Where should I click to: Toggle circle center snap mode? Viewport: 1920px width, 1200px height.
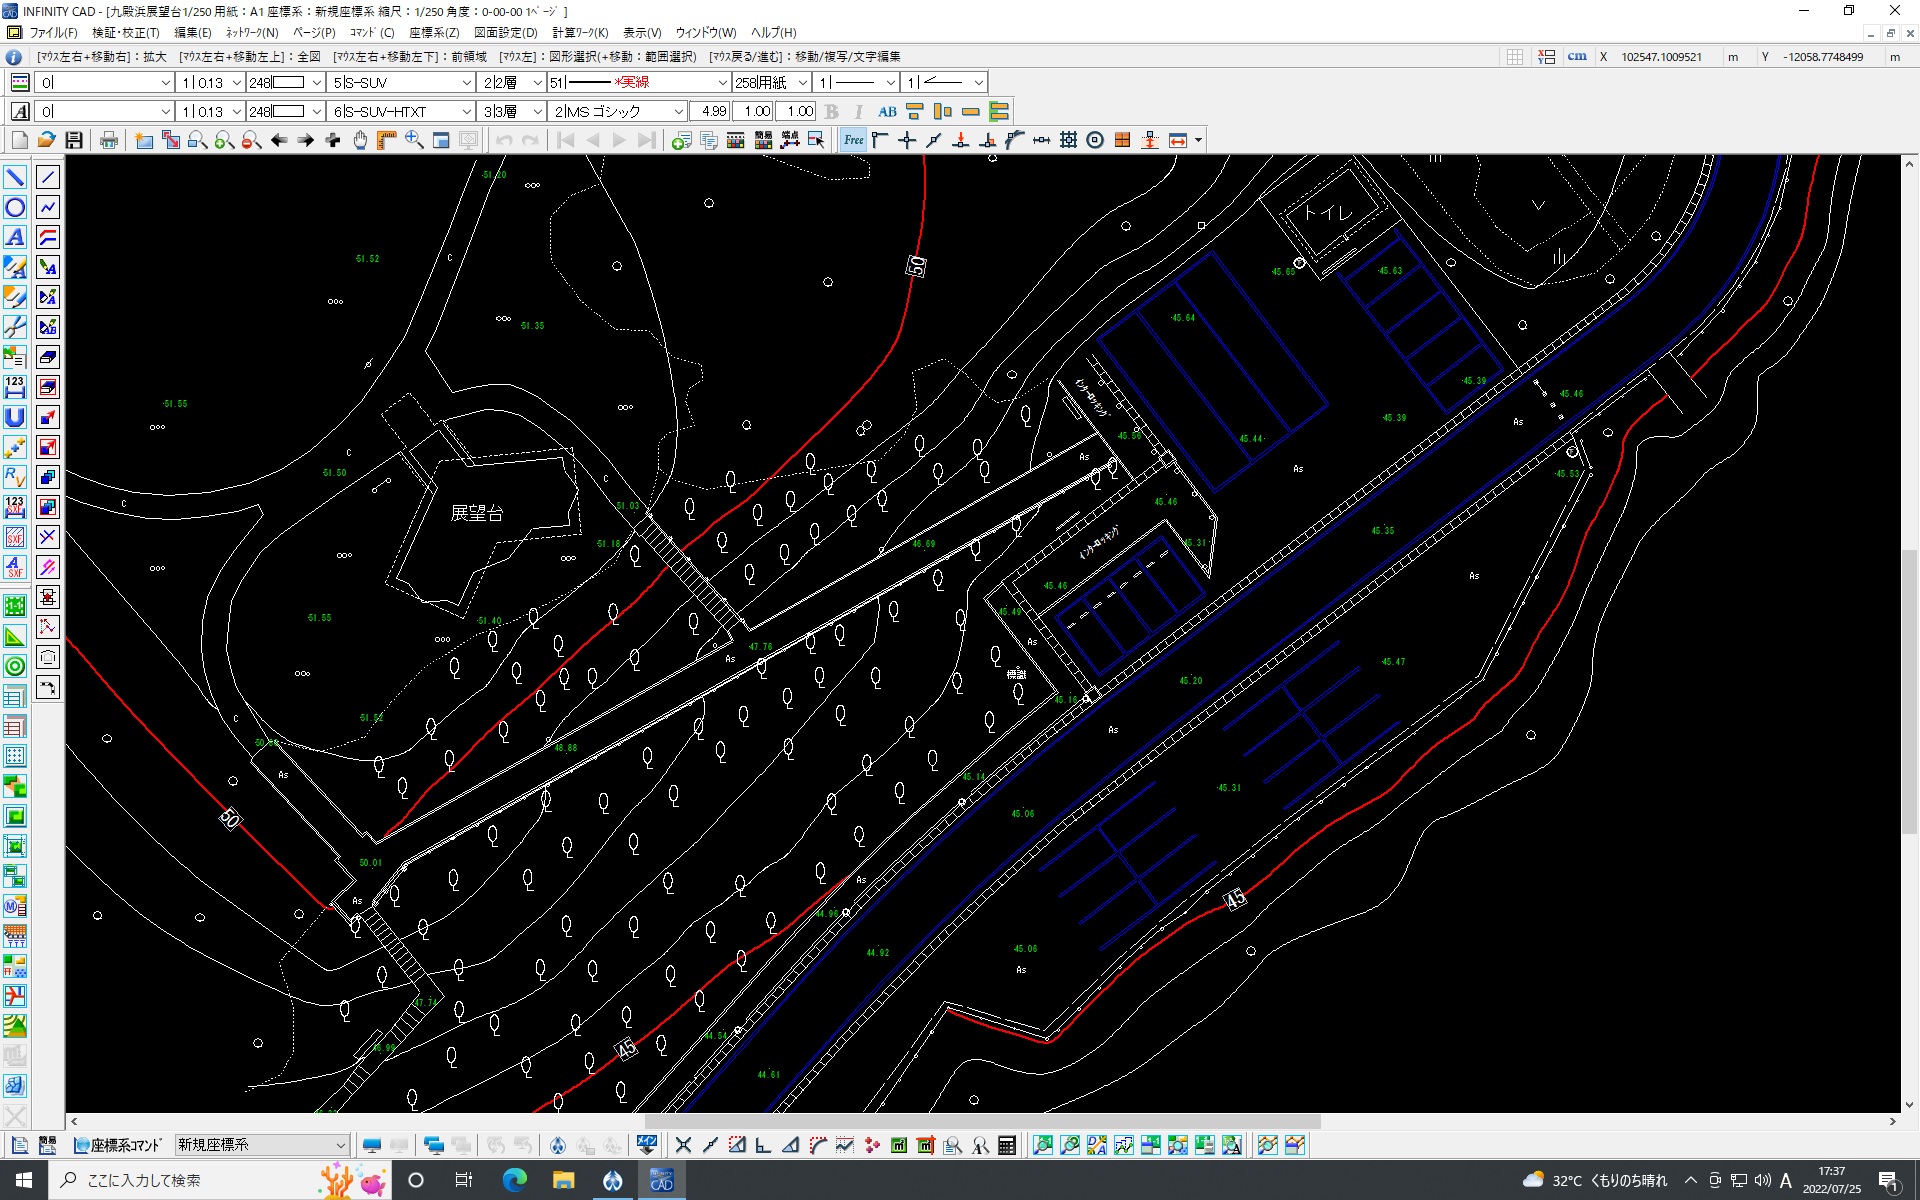pos(1095,140)
